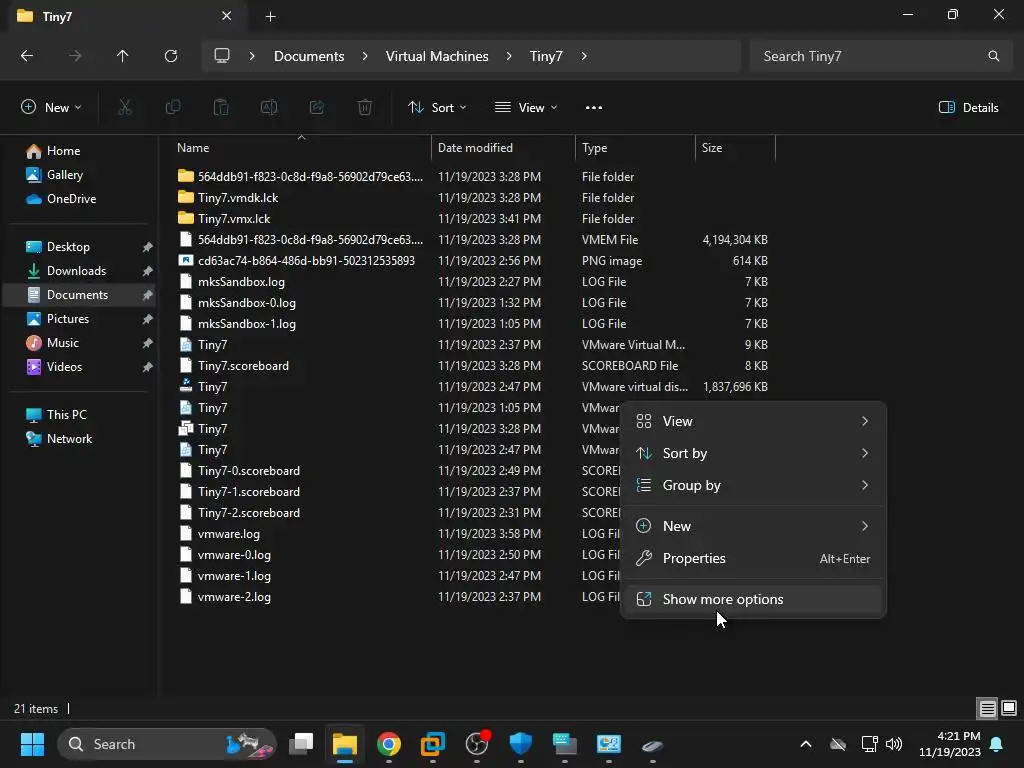Sort by Size column header
This screenshot has height=768, width=1024.
coord(735,148)
